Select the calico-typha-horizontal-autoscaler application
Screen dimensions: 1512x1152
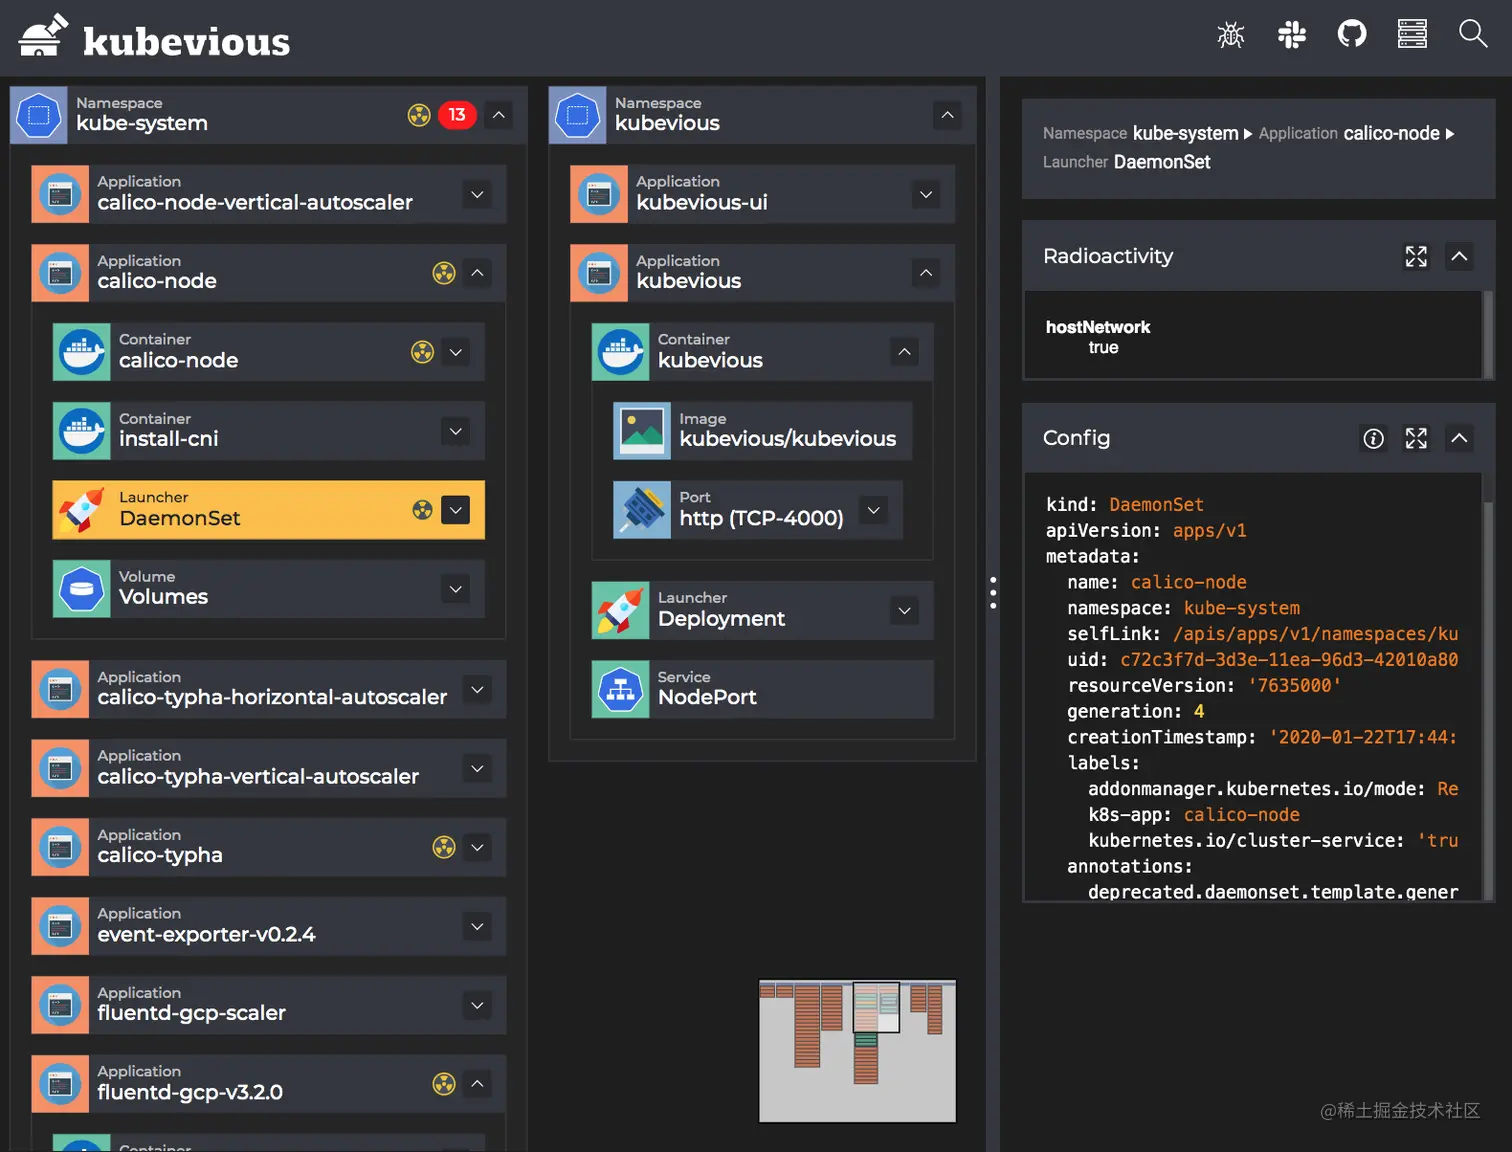coord(268,689)
